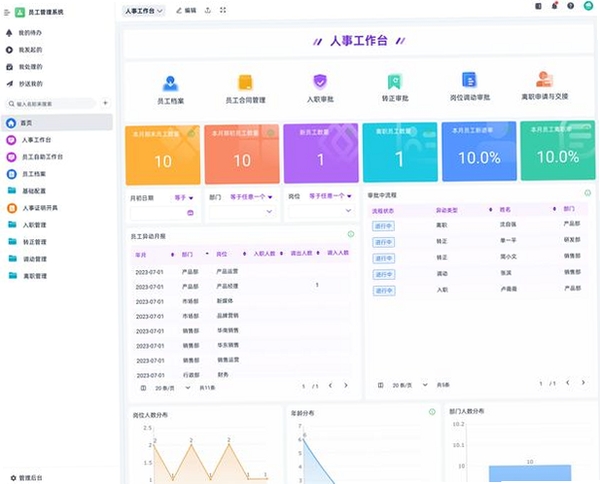Open the 岗位调动审批 document icon
The width and height of the screenshot is (600, 484).
[470, 80]
